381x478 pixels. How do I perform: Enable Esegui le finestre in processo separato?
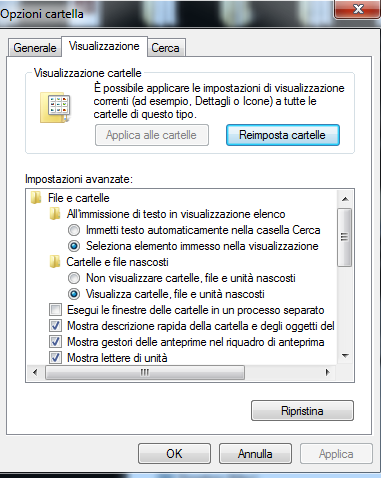point(55,310)
